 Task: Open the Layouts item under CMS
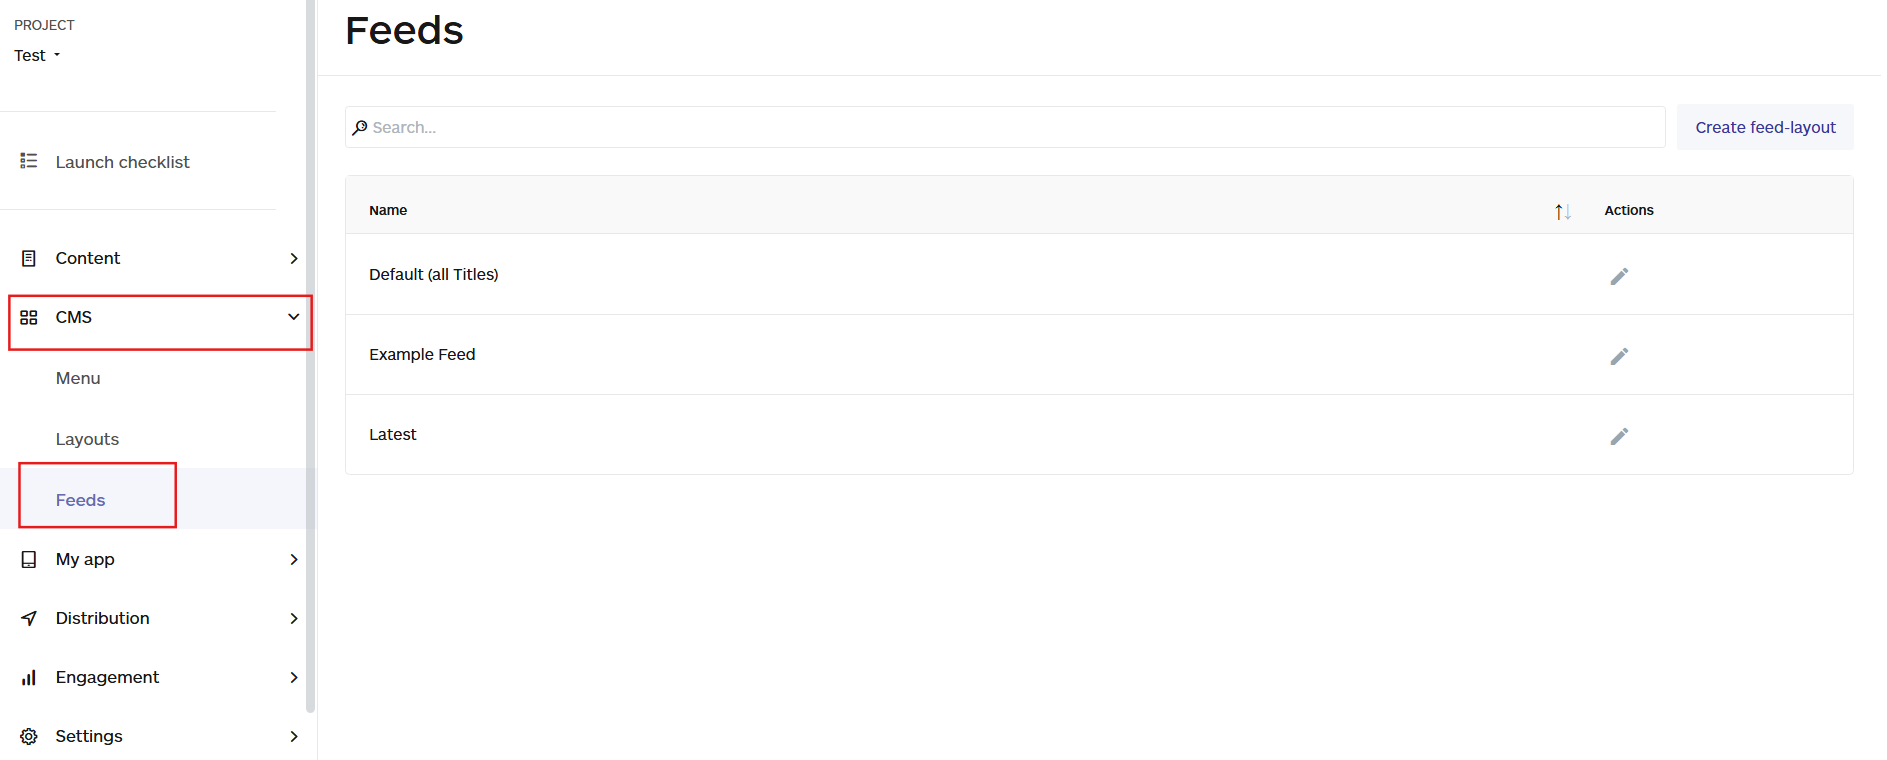[x=87, y=439]
